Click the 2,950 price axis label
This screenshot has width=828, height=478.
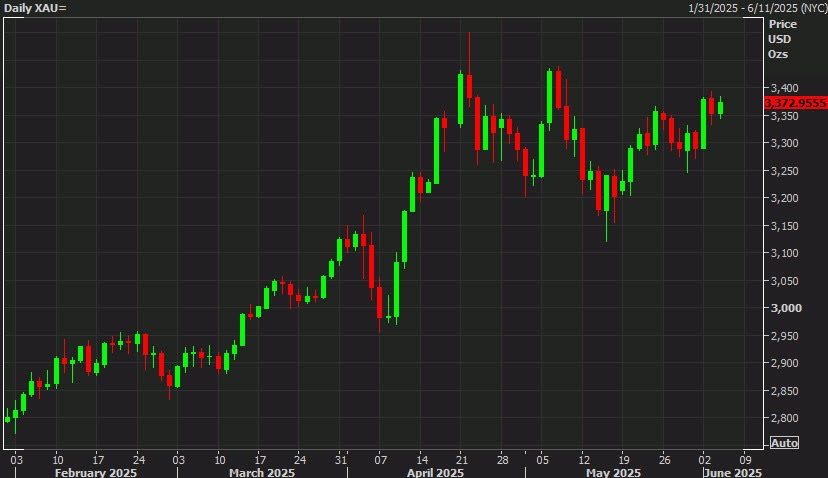[784, 335]
